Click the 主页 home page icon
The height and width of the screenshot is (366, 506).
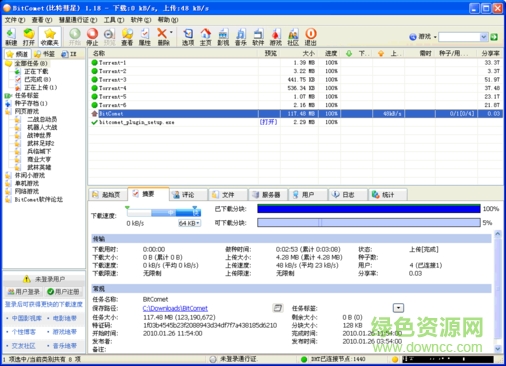206,37
